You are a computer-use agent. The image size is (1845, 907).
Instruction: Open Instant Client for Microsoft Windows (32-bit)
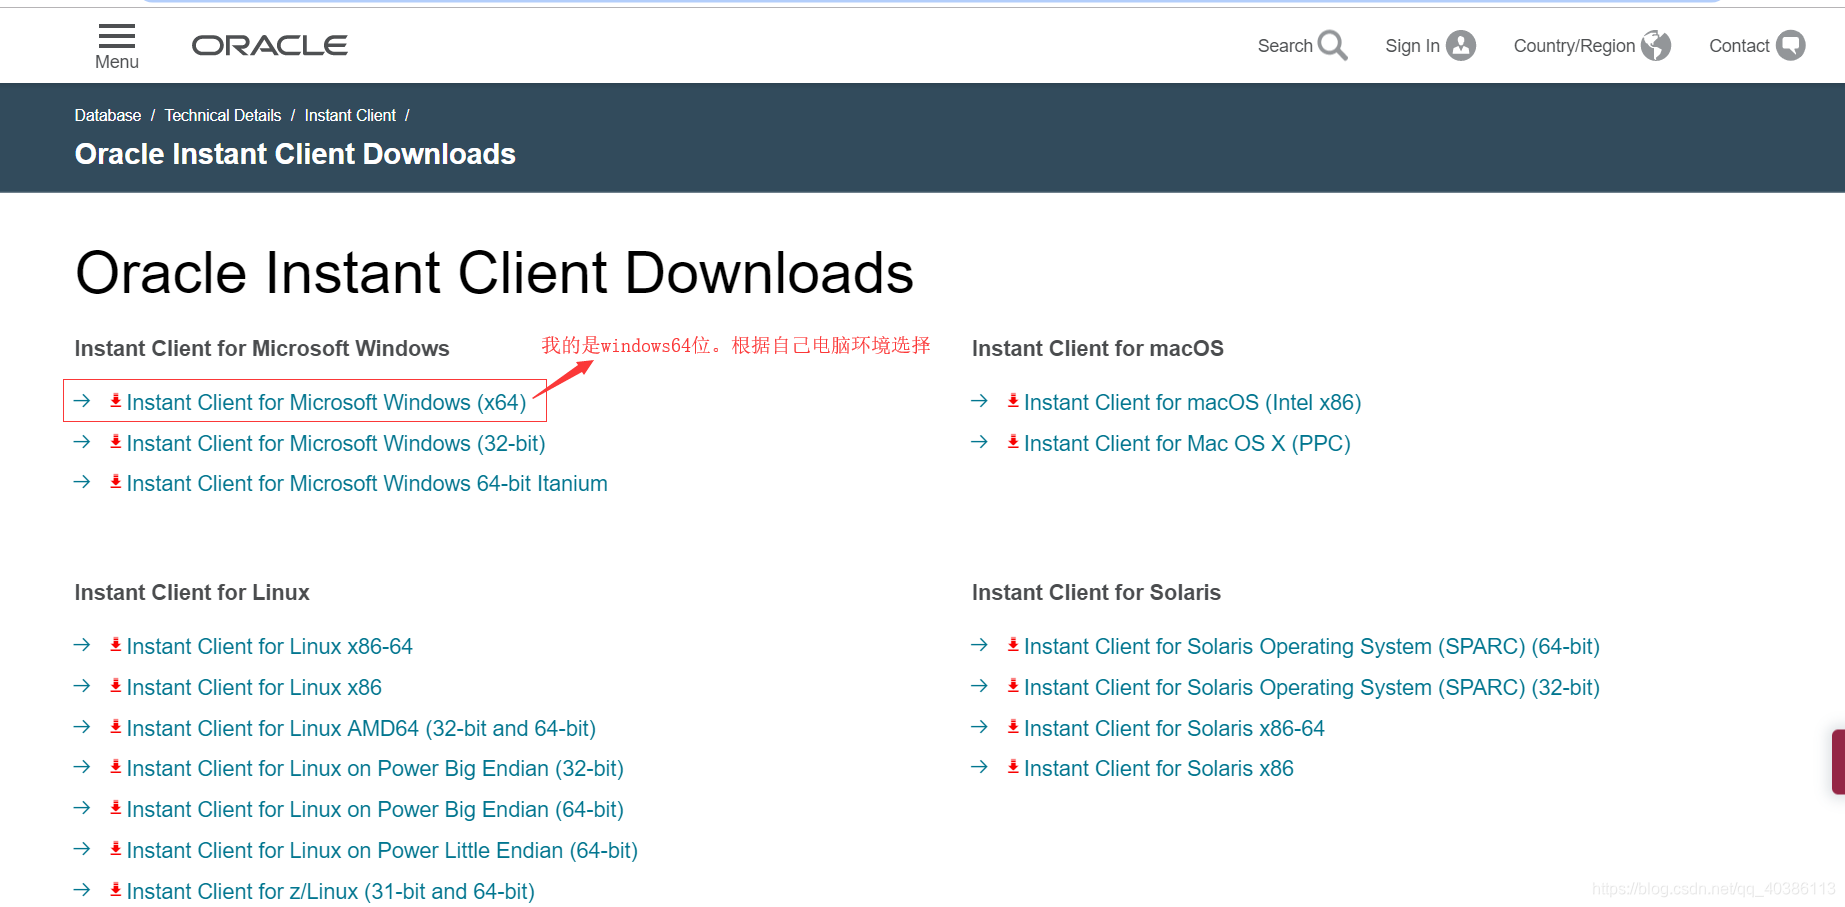(336, 443)
